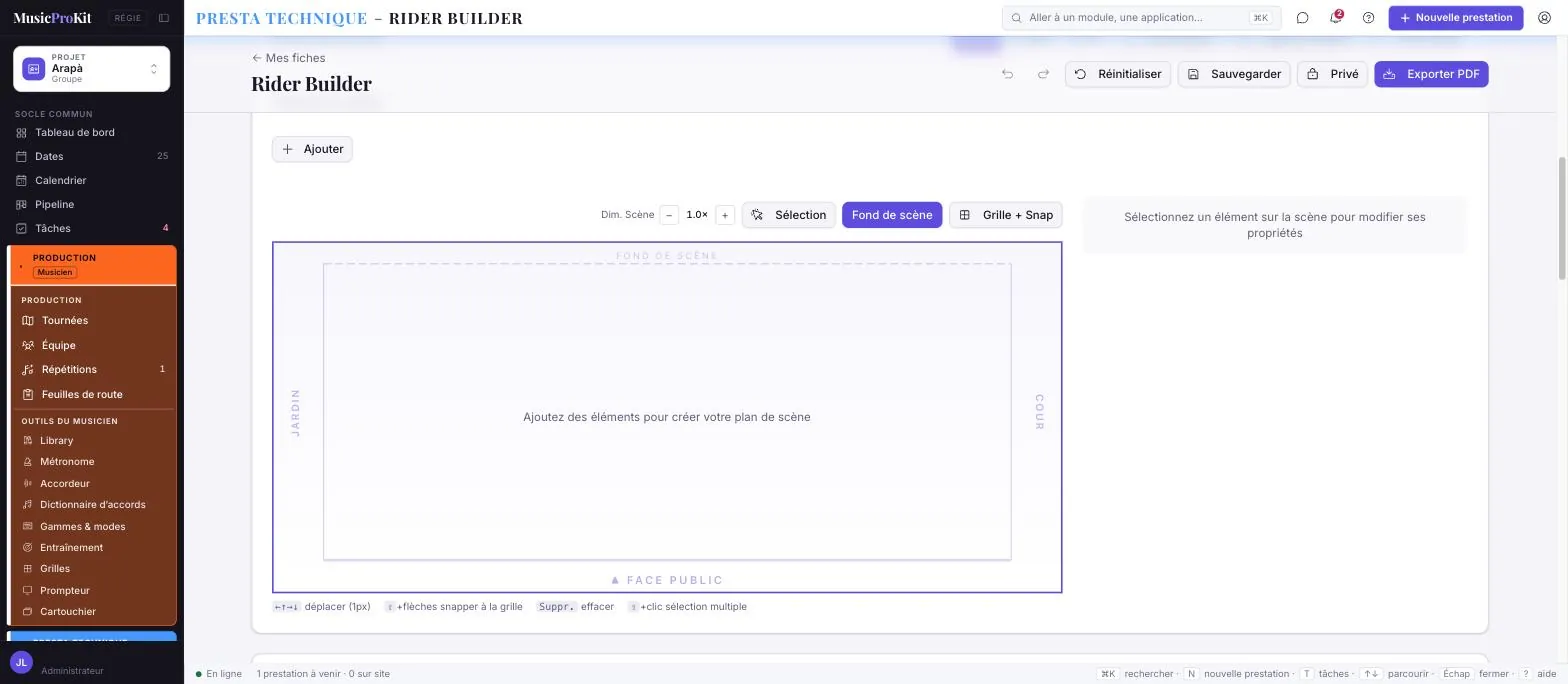1568x684 pixels.
Task: Toggle Grille + Snap option
Action: (x=1005, y=215)
